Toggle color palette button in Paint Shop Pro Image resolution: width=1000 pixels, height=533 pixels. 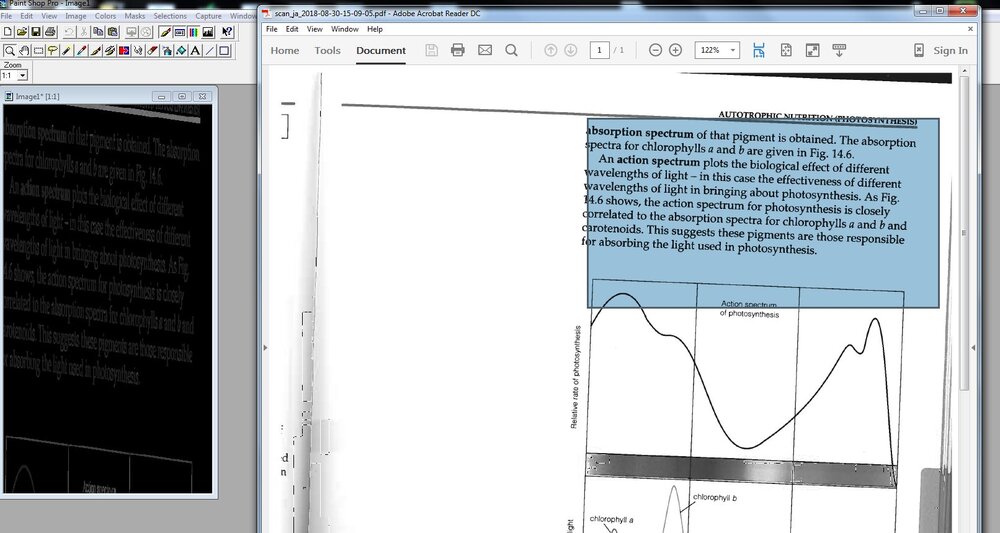pyautogui.click(x=194, y=32)
